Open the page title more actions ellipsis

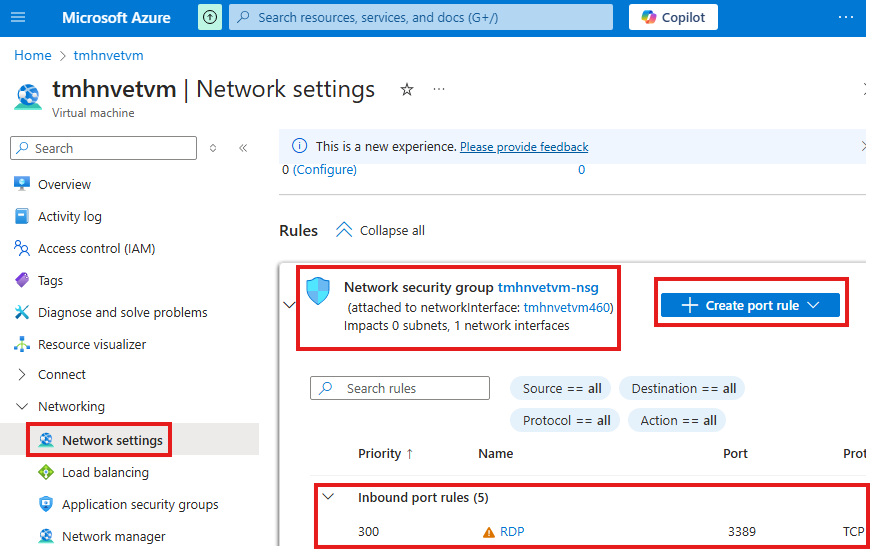tap(439, 89)
